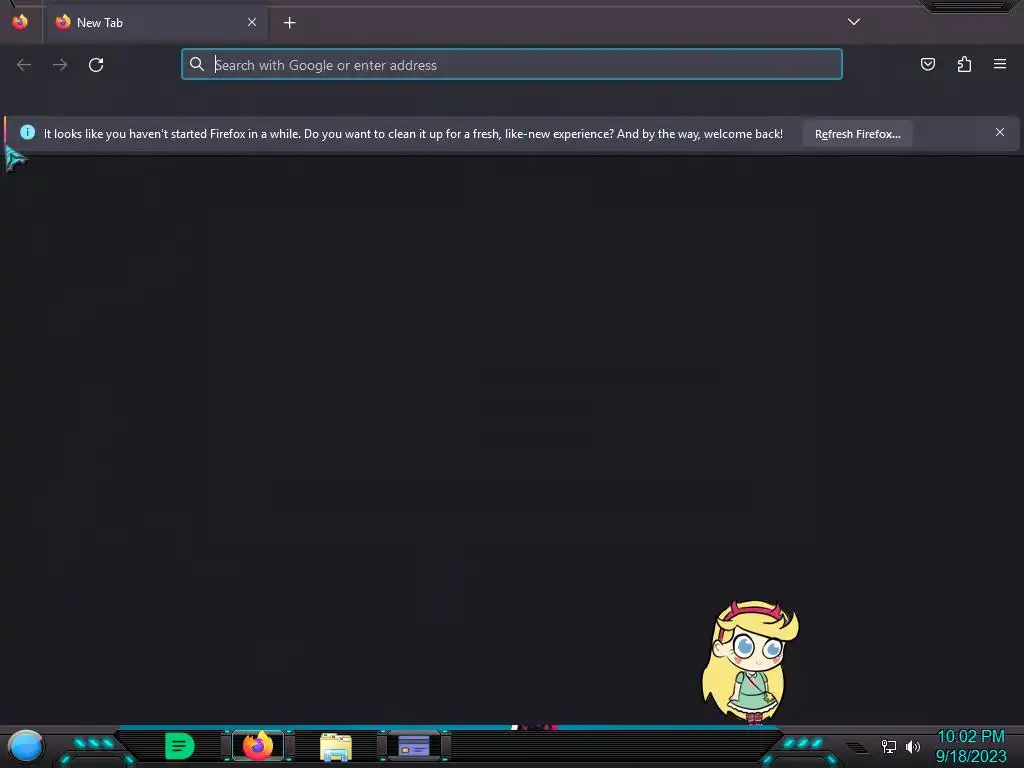Open File Explorer from the taskbar
Screen dimensions: 1024x768
click(x=336, y=747)
